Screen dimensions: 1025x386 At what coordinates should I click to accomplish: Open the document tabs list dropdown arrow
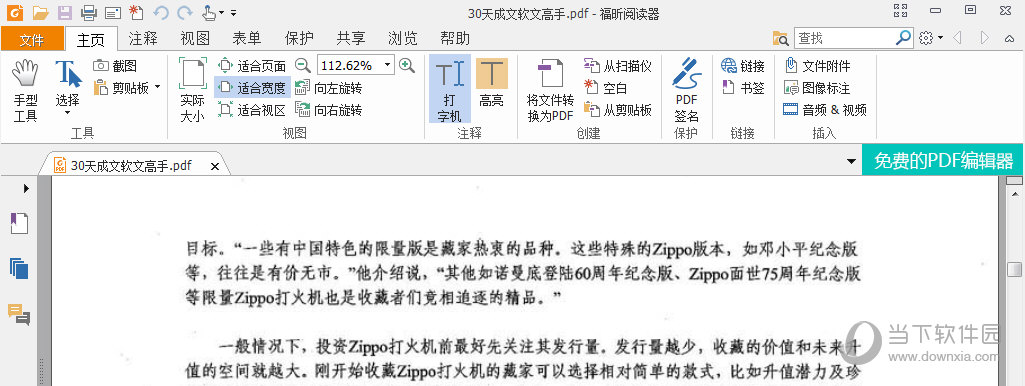[x=851, y=162]
